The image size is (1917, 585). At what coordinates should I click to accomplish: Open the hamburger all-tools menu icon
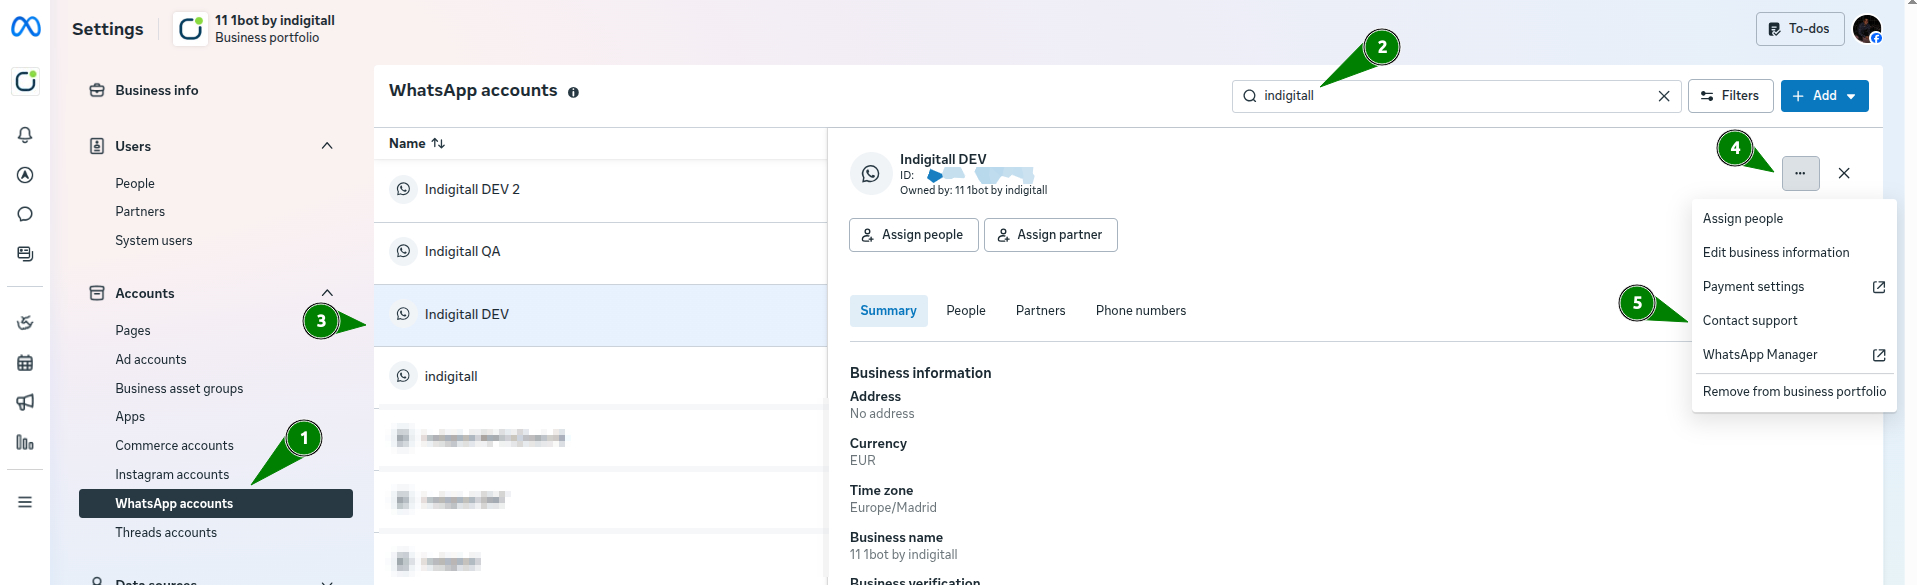pos(25,502)
